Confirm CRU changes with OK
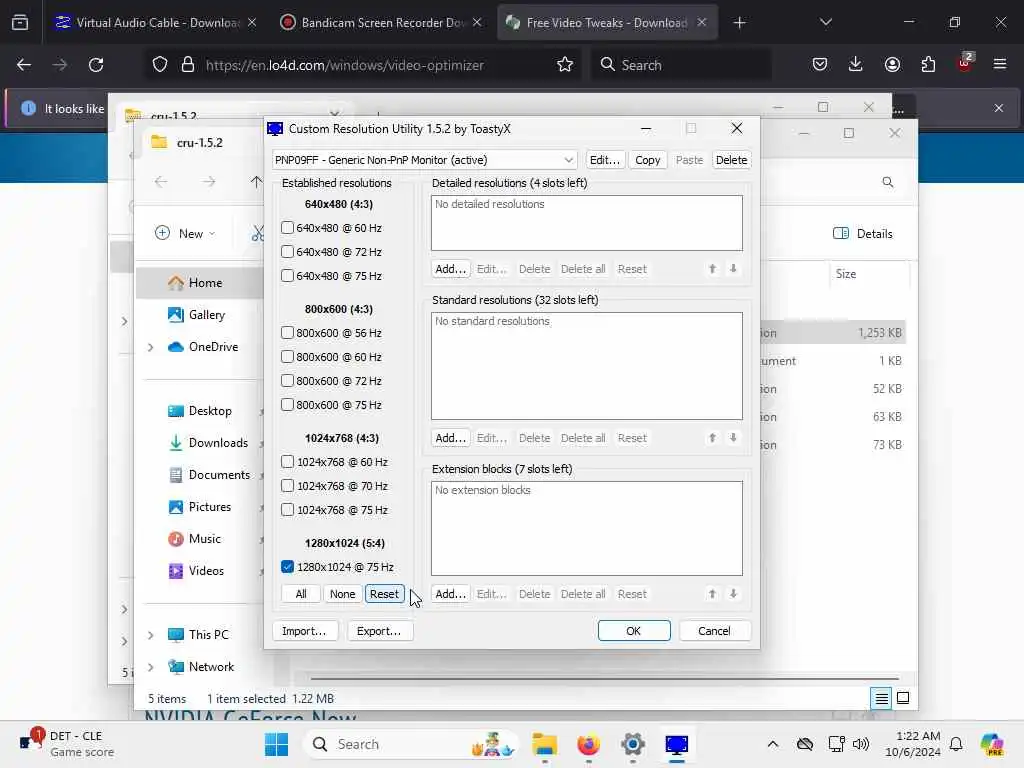Image resolution: width=1024 pixels, height=768 pixels. 633,632
